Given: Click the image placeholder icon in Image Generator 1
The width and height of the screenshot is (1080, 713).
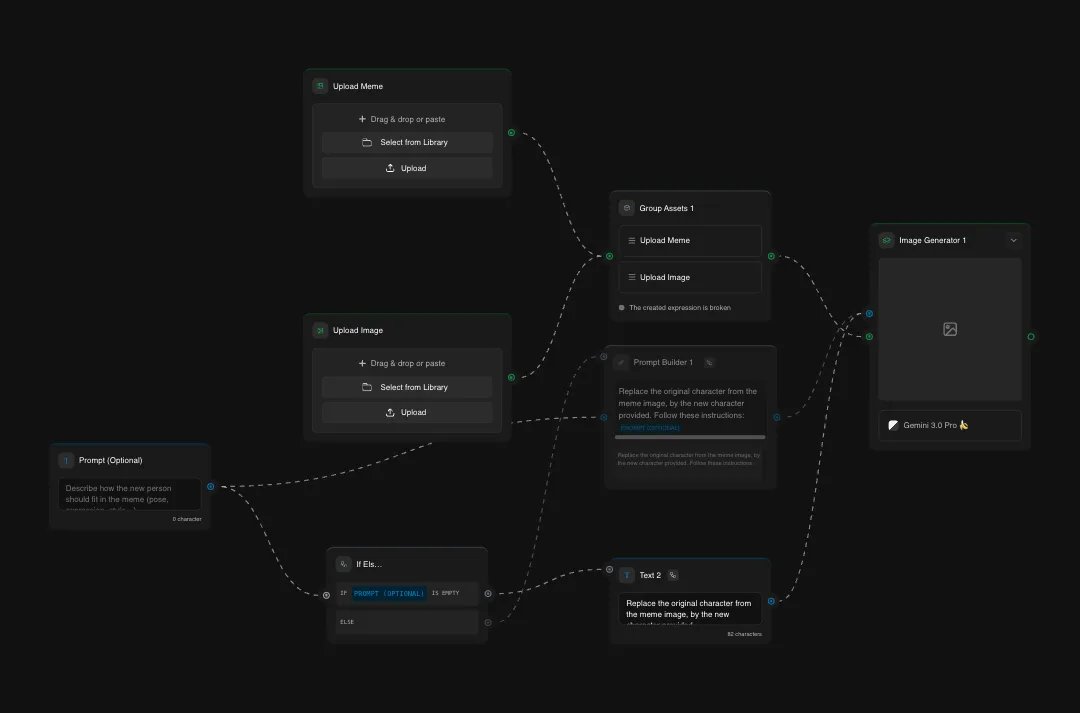Looking at the screenshot, I should click(949, 328).
